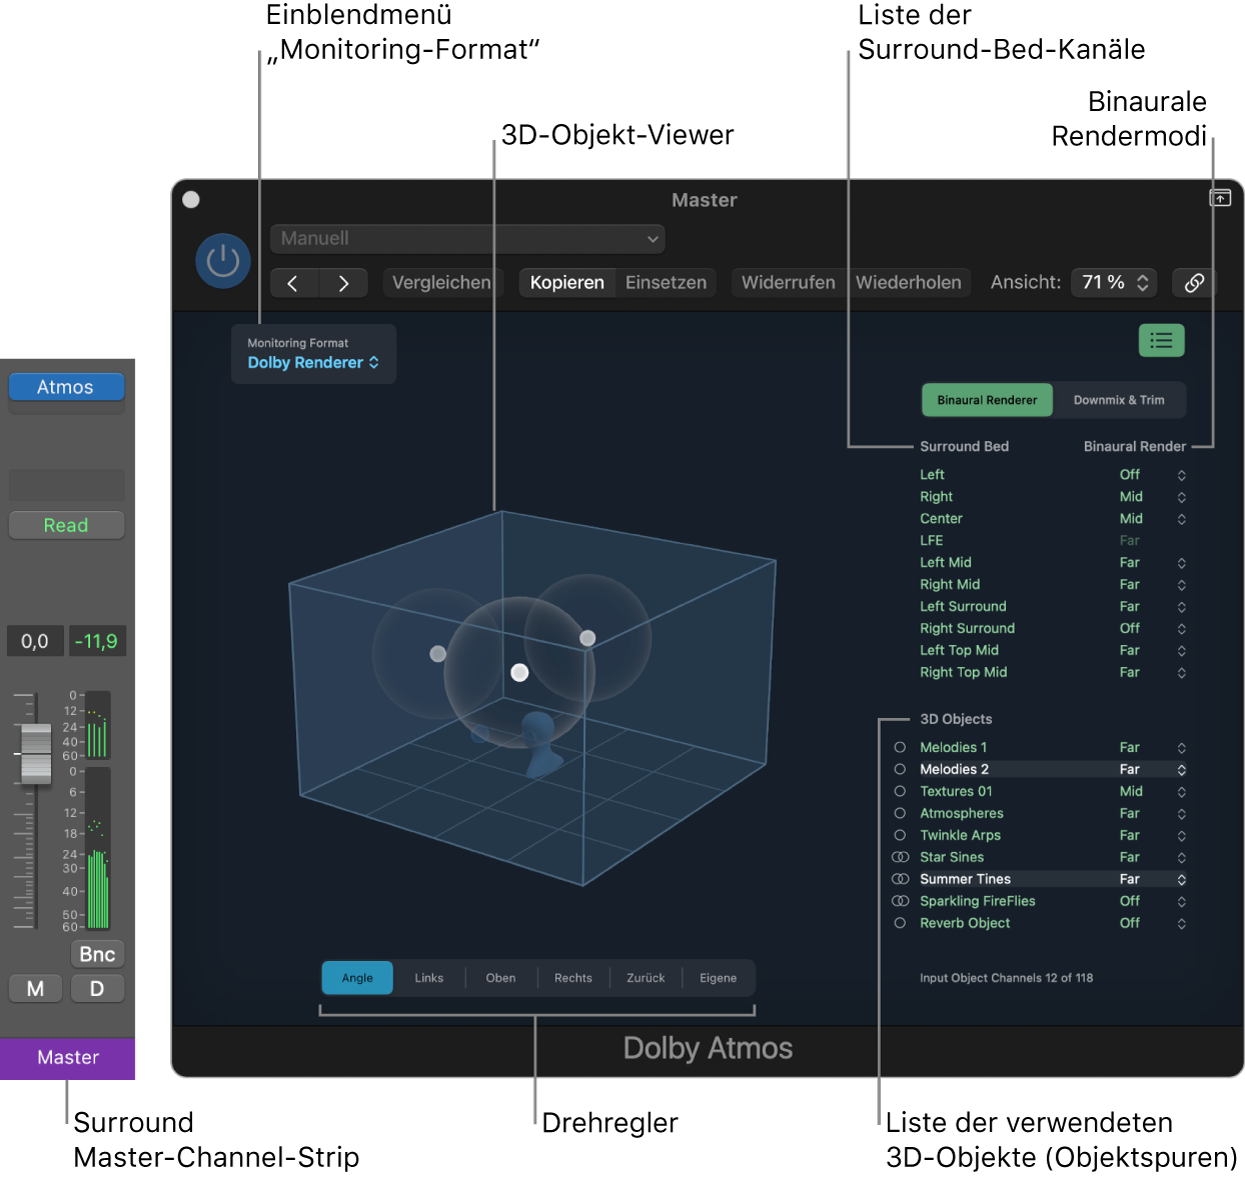This screenshot has width=1245, height=1181.
Task: Select the Oben view tab
Action: [x=501, y=978]
